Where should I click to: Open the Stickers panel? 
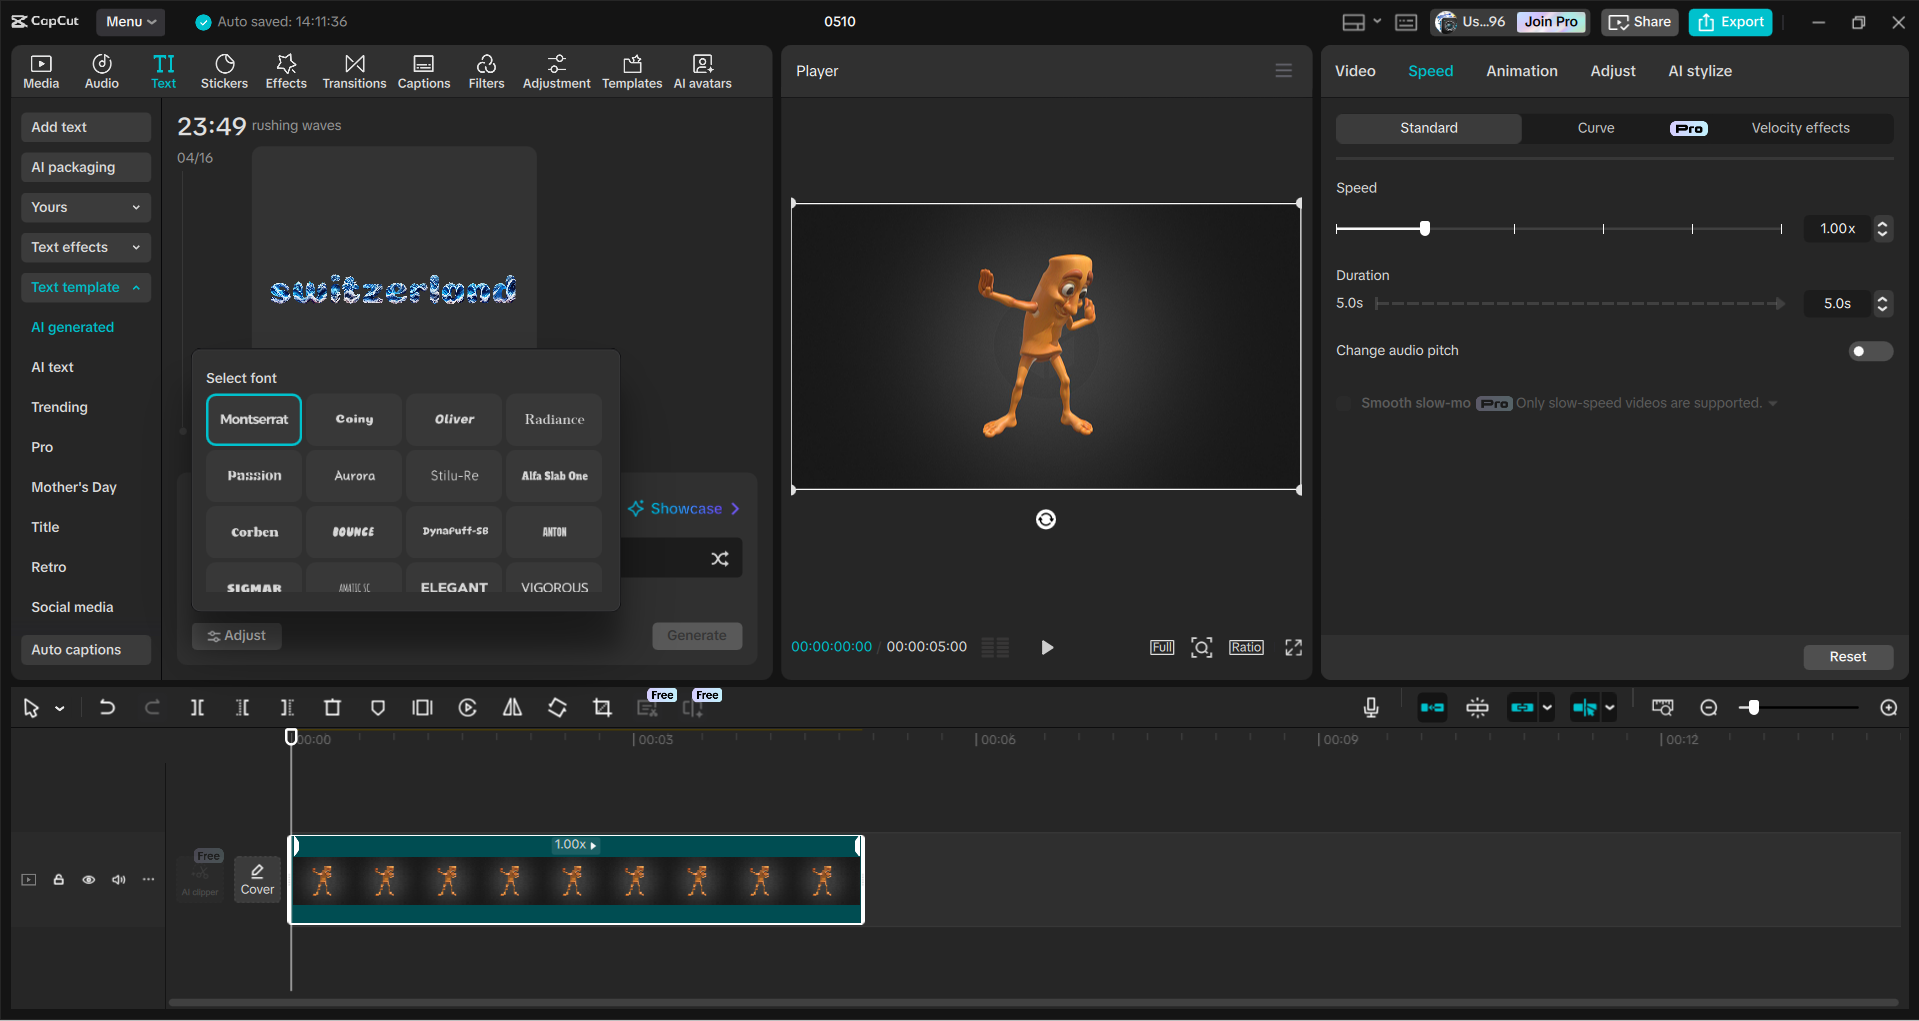[x=224, y=70]
